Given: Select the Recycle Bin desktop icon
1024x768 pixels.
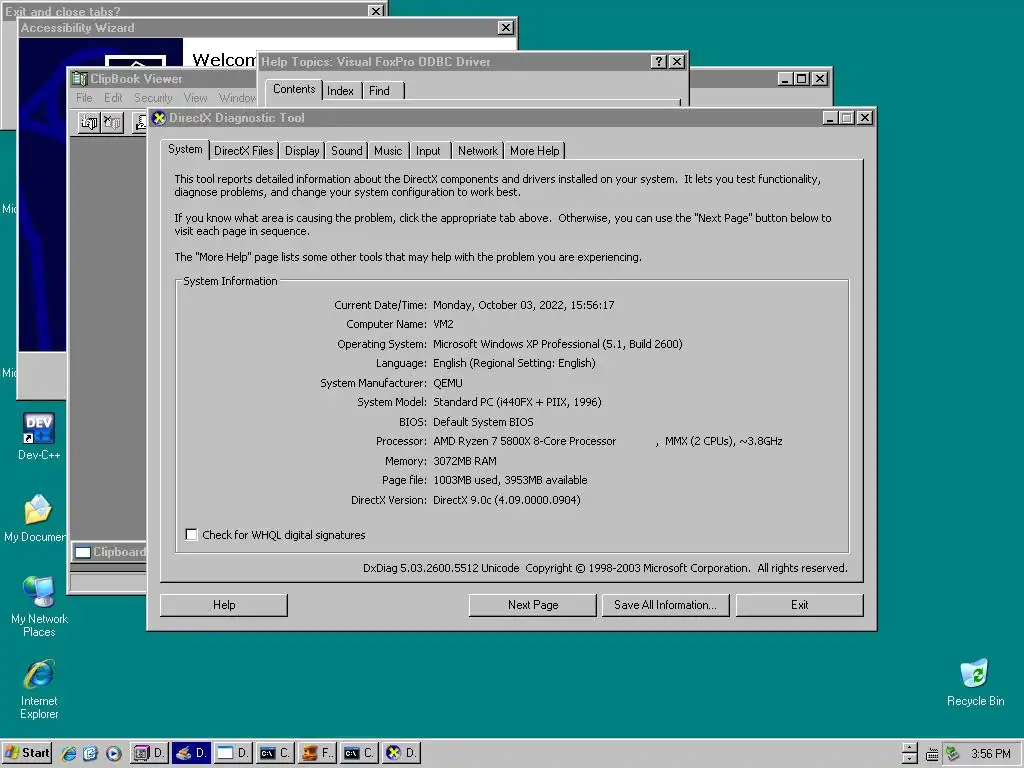Looking at the screenshot, I should click(975, 682).
